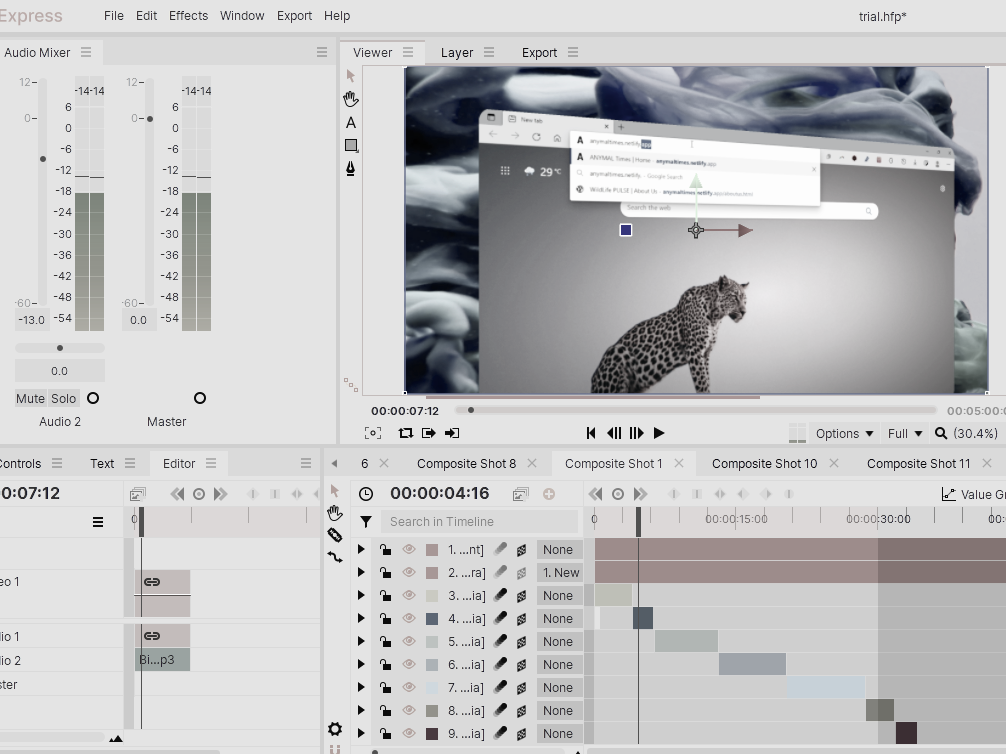Image resolution: width=1006 pixels, height=754 pixels.
Task: Open the Effects menu
Action: (188, 16)
